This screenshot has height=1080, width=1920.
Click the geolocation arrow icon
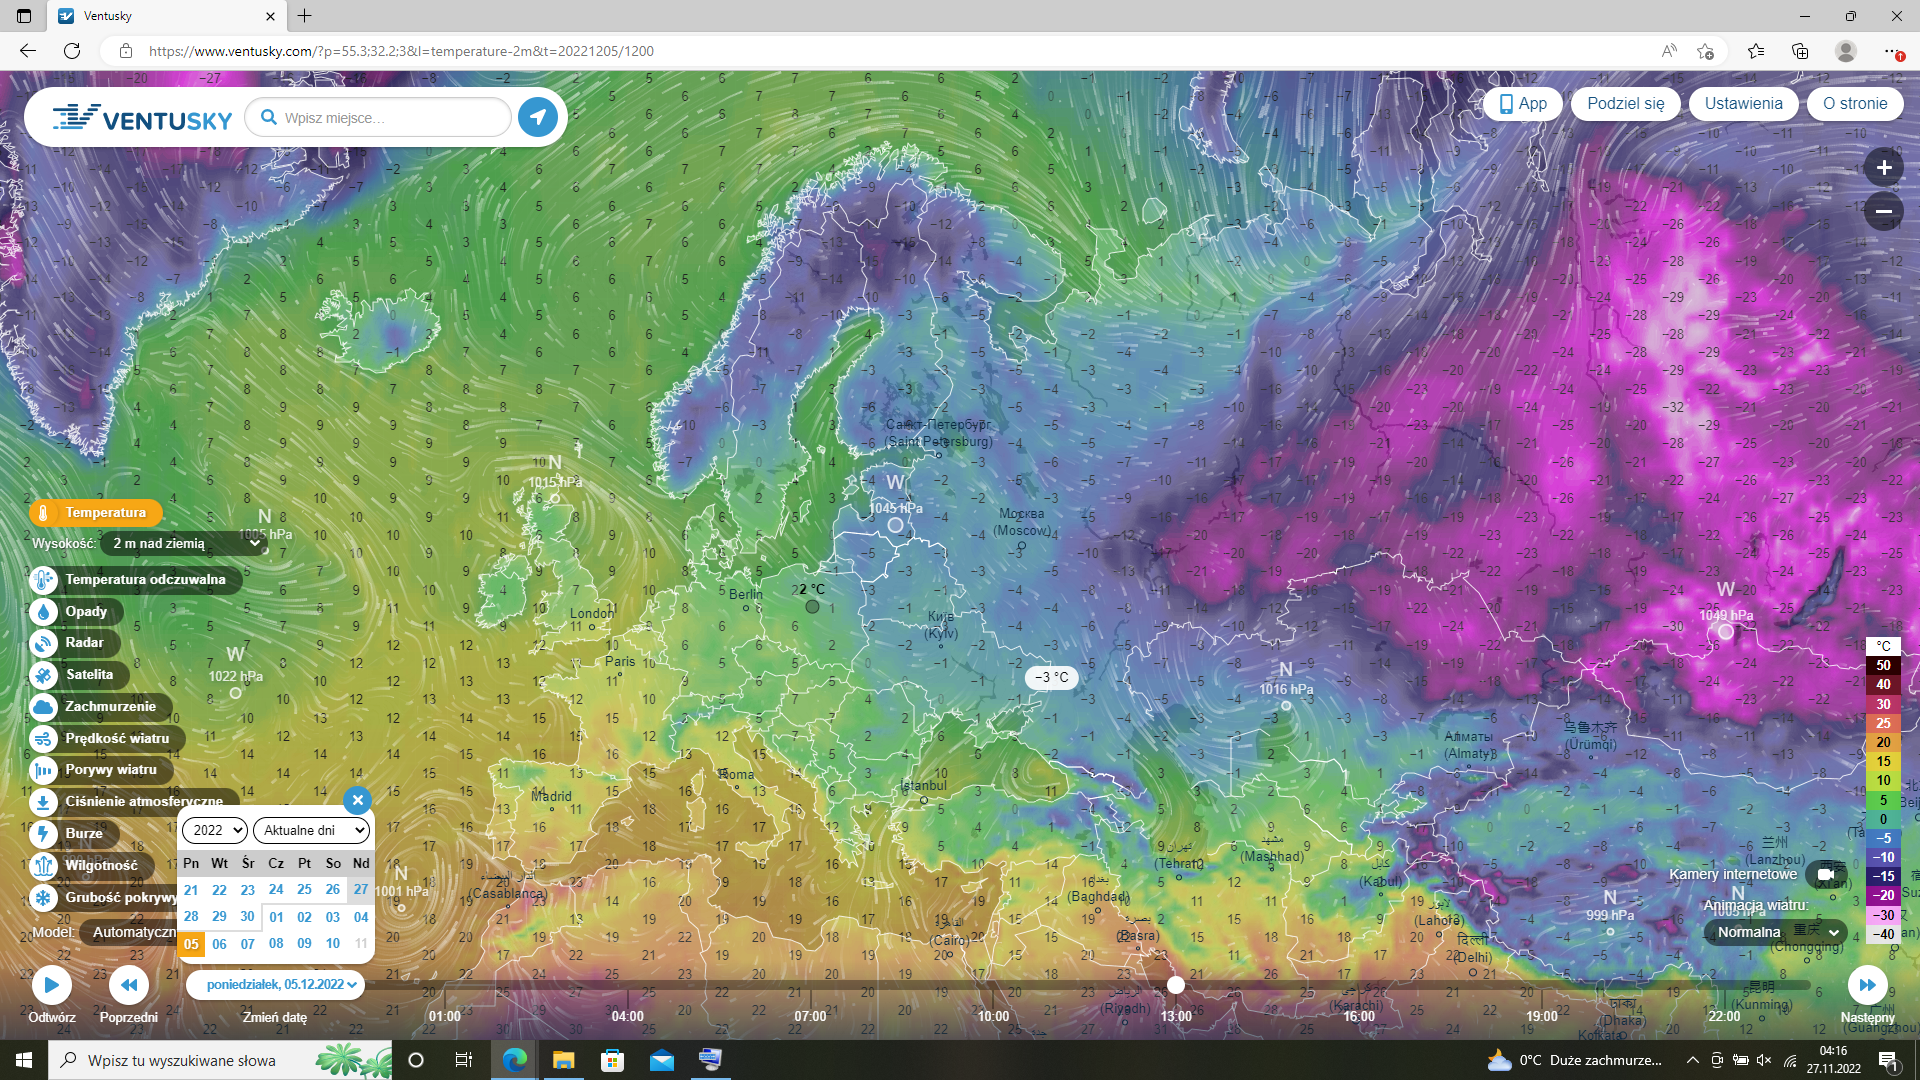pyautogui.click(x=538, y=117)
